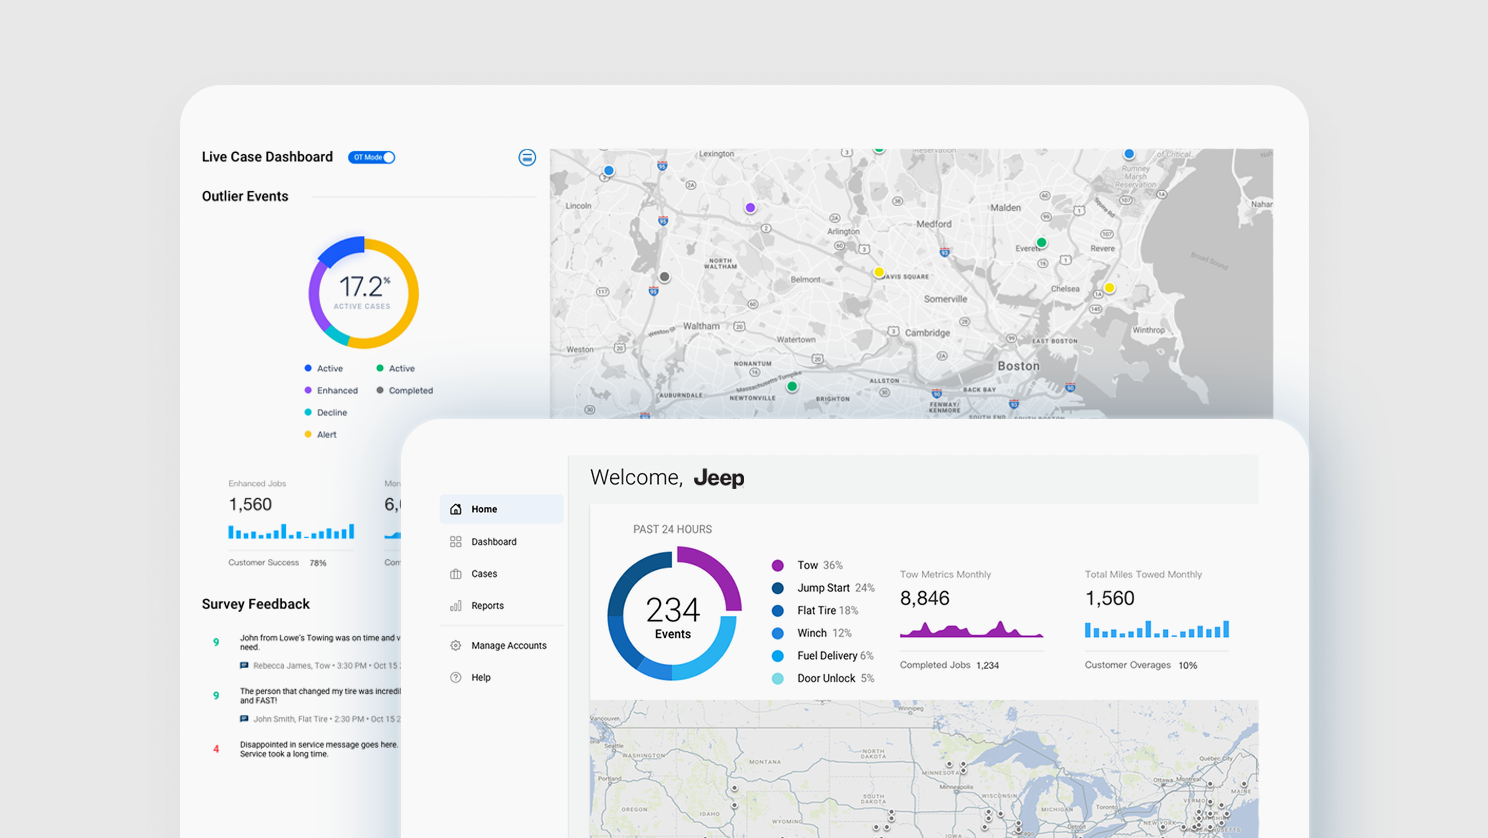Image resolution: width=1488 pixels, height=838 pixels.
Task: Click the Enhanced Jobs value 1,560
Action: tap(250, 505)
